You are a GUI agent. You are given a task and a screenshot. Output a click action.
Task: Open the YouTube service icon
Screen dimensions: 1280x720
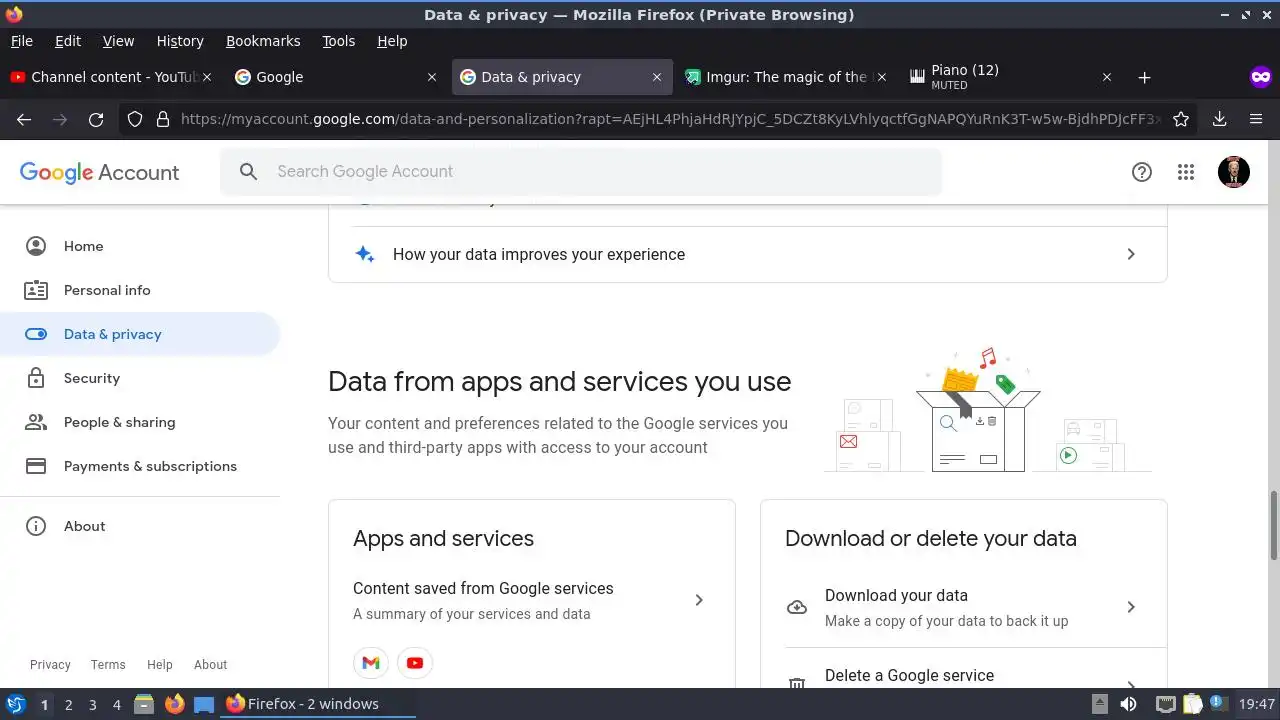point(415,663)
